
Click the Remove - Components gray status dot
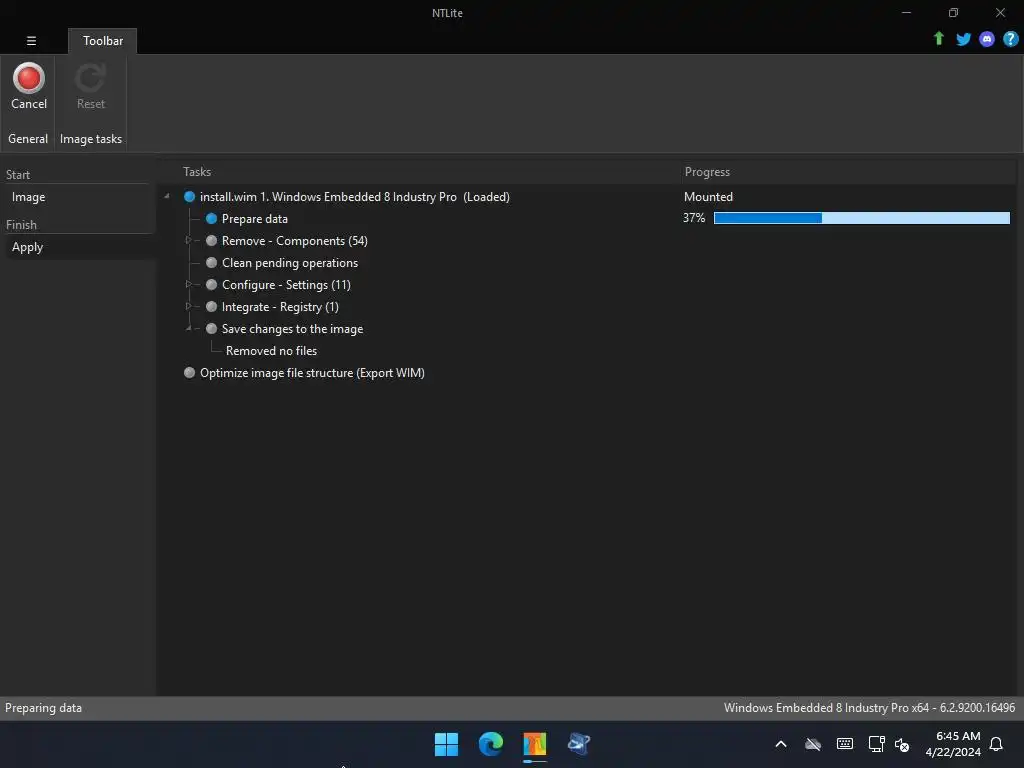click(211, 240)
